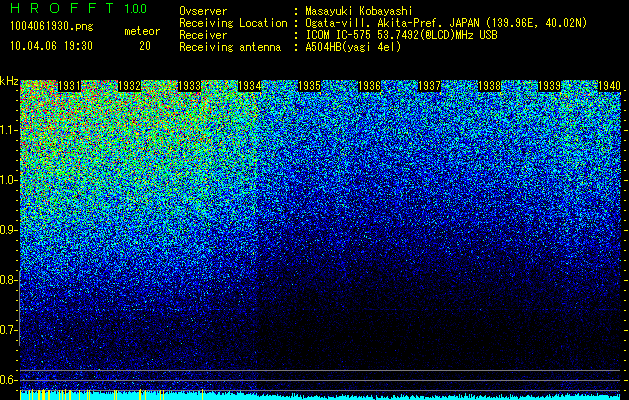
Task: Click the 1936 time marker
Action: point(369,86)
